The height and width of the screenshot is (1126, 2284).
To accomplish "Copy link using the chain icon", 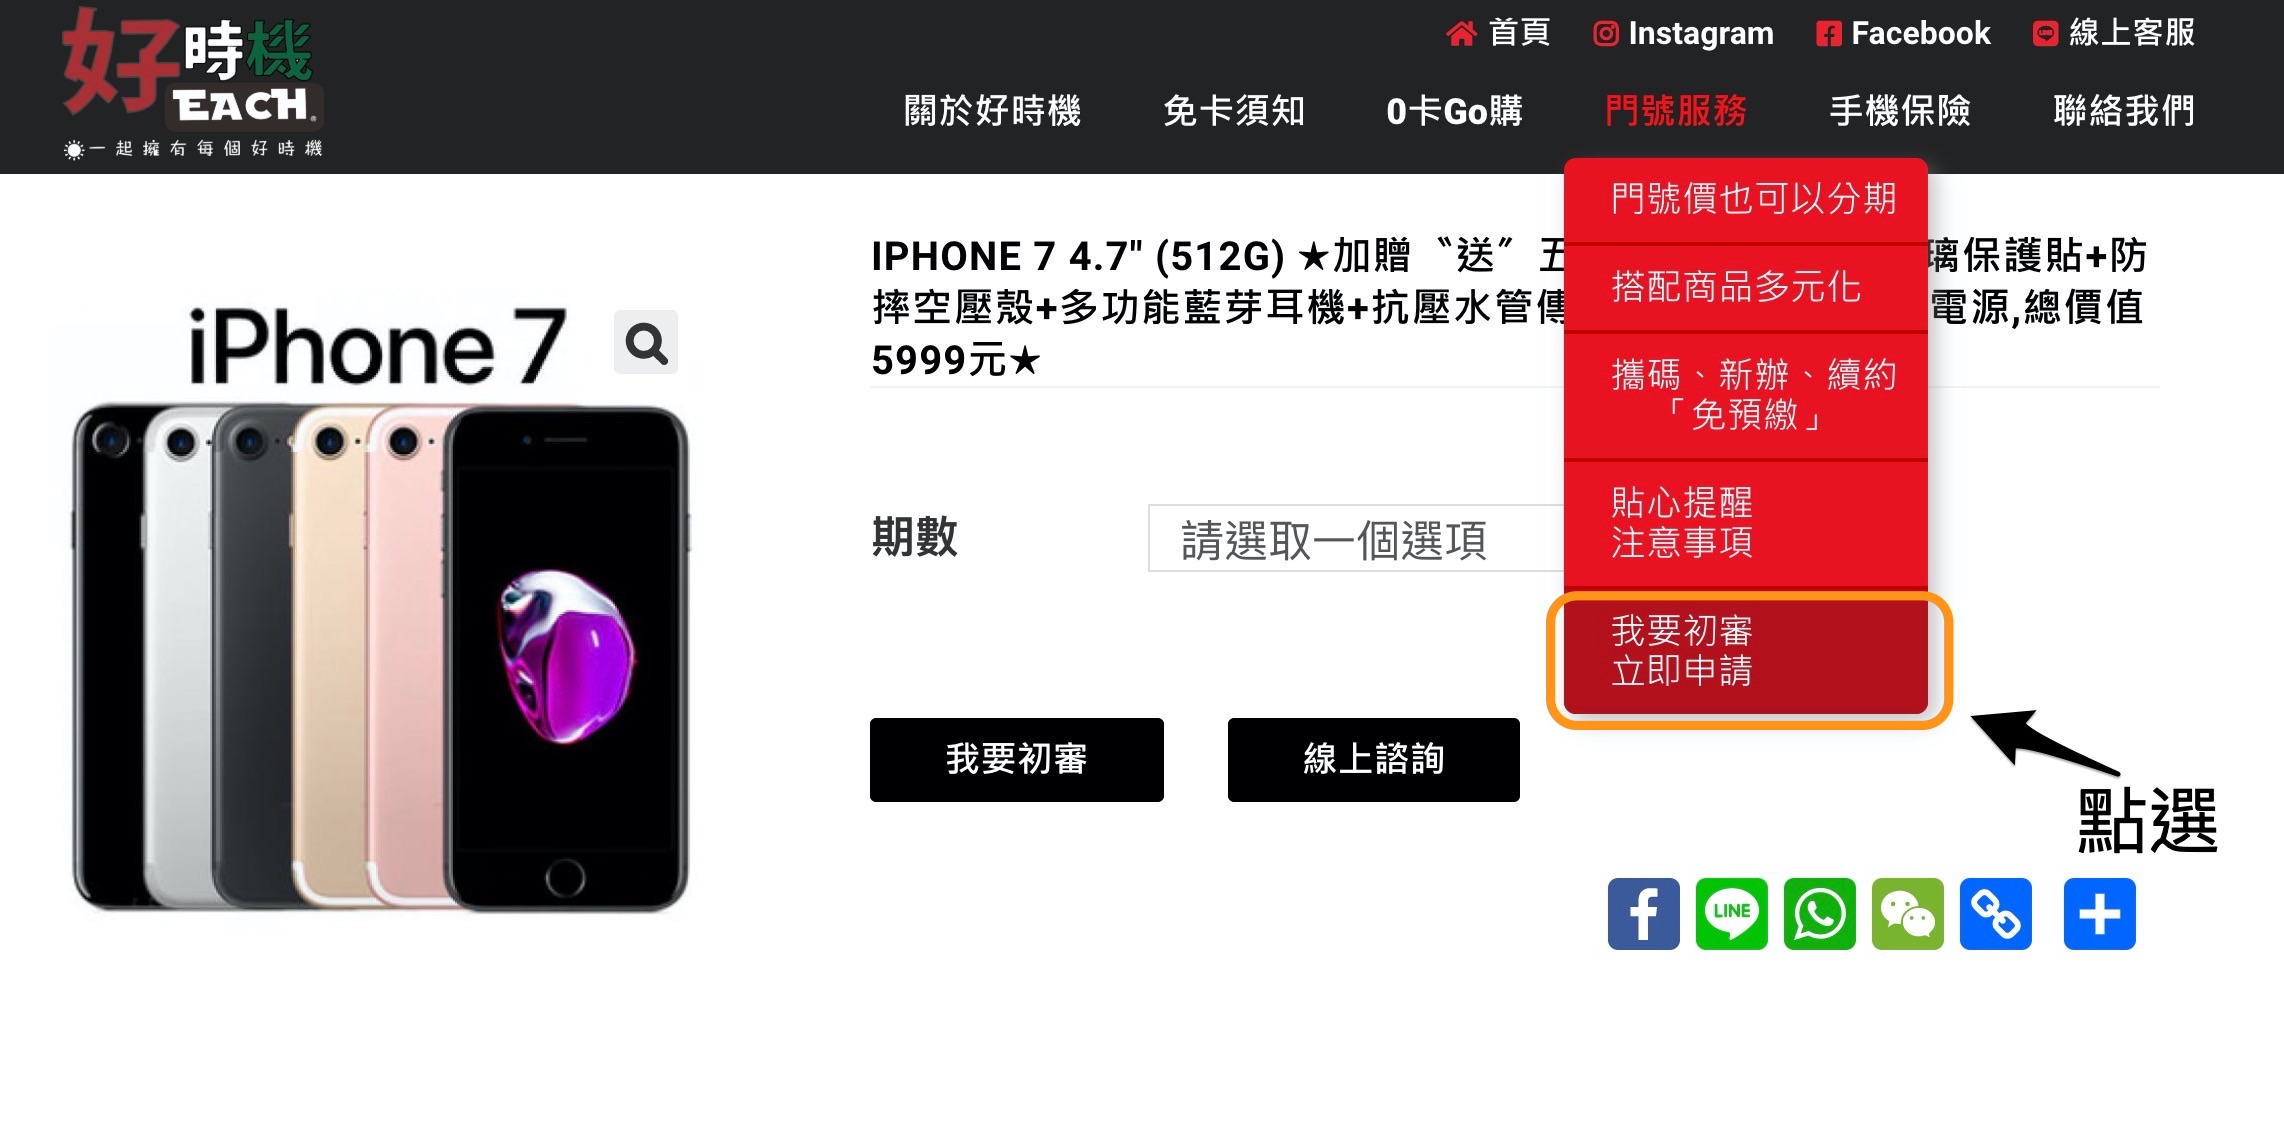I will (x=1995, y=914).
